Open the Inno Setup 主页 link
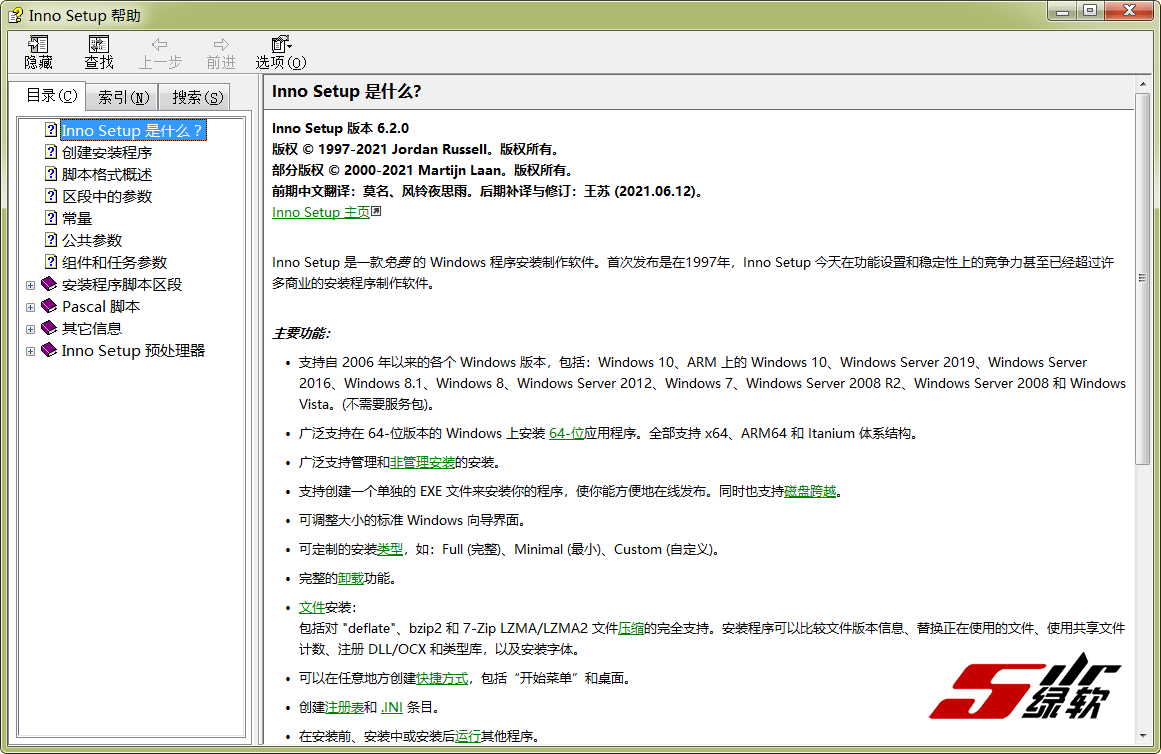Screen dimensions: 1161x754 point(320,212)
